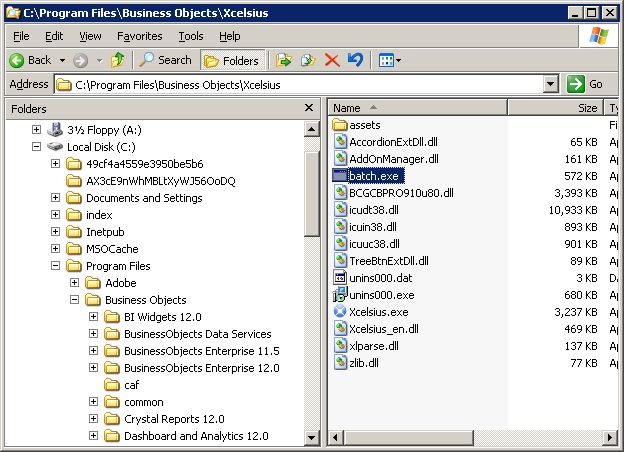Click the Floppy drive icon

click(x=55, y=129)
